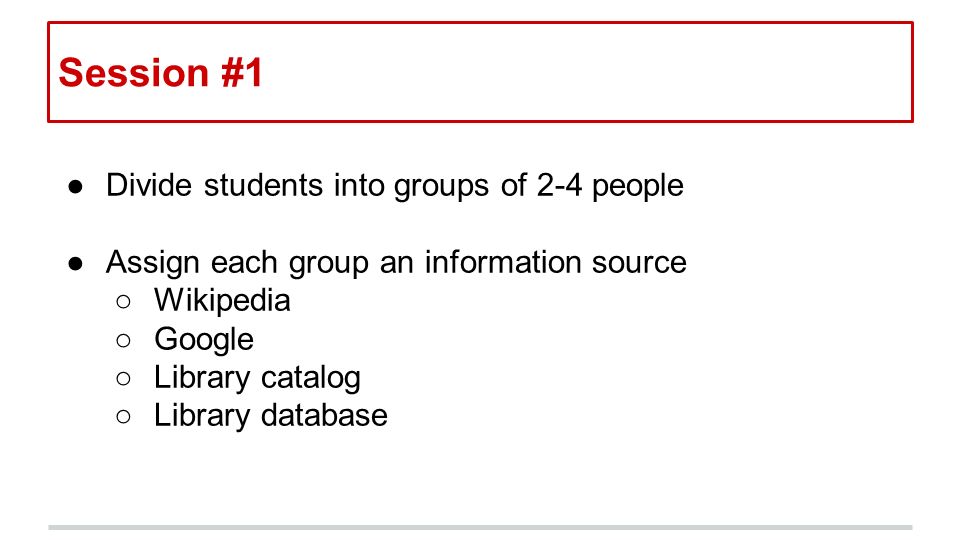Click the hollow bullet beside Library database
Image resolution: width=960 pixels, height=540 pixels.
(x=123, y=417)
